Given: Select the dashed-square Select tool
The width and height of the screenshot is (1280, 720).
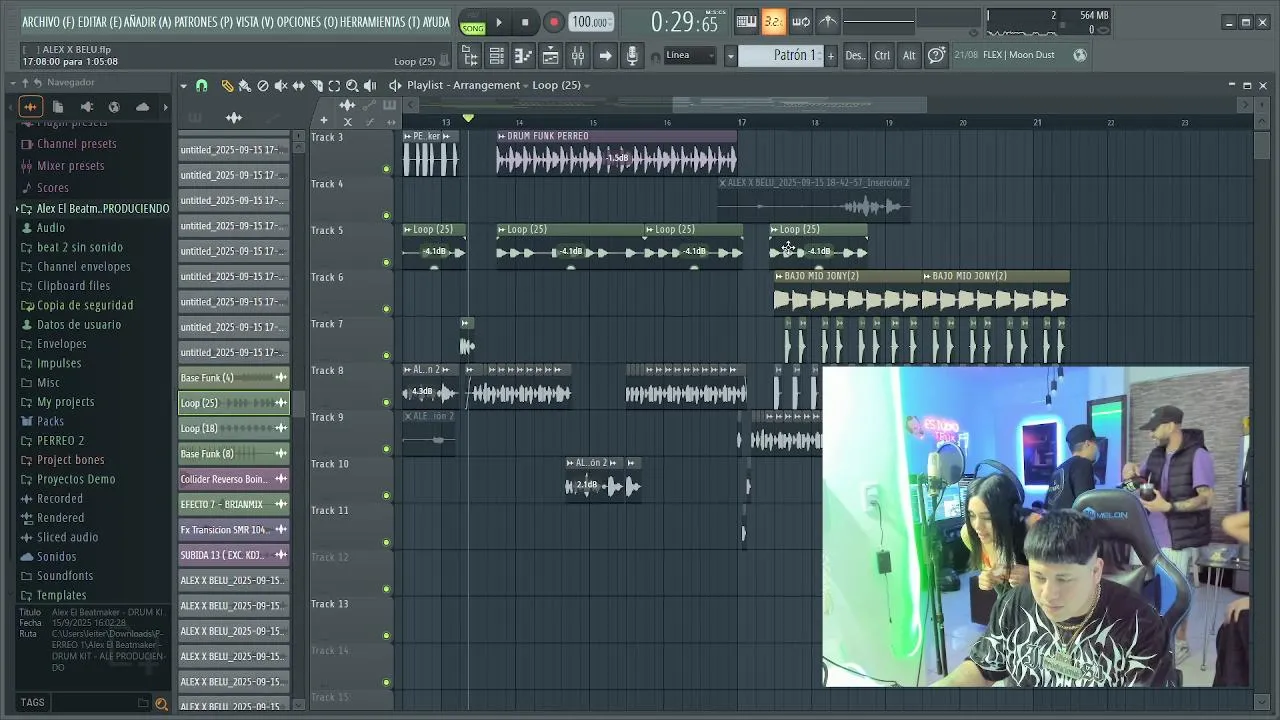Looking at the screenshot, I should (x=335, y=86).
